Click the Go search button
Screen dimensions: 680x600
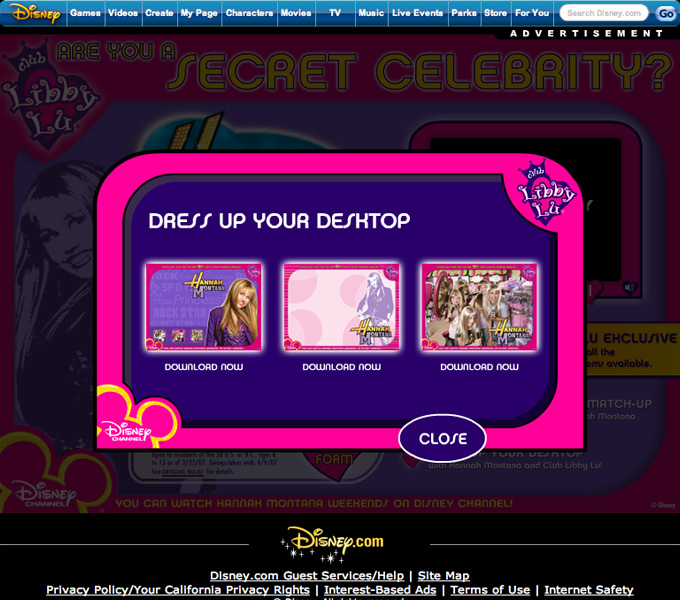click(x=666, y=13)
